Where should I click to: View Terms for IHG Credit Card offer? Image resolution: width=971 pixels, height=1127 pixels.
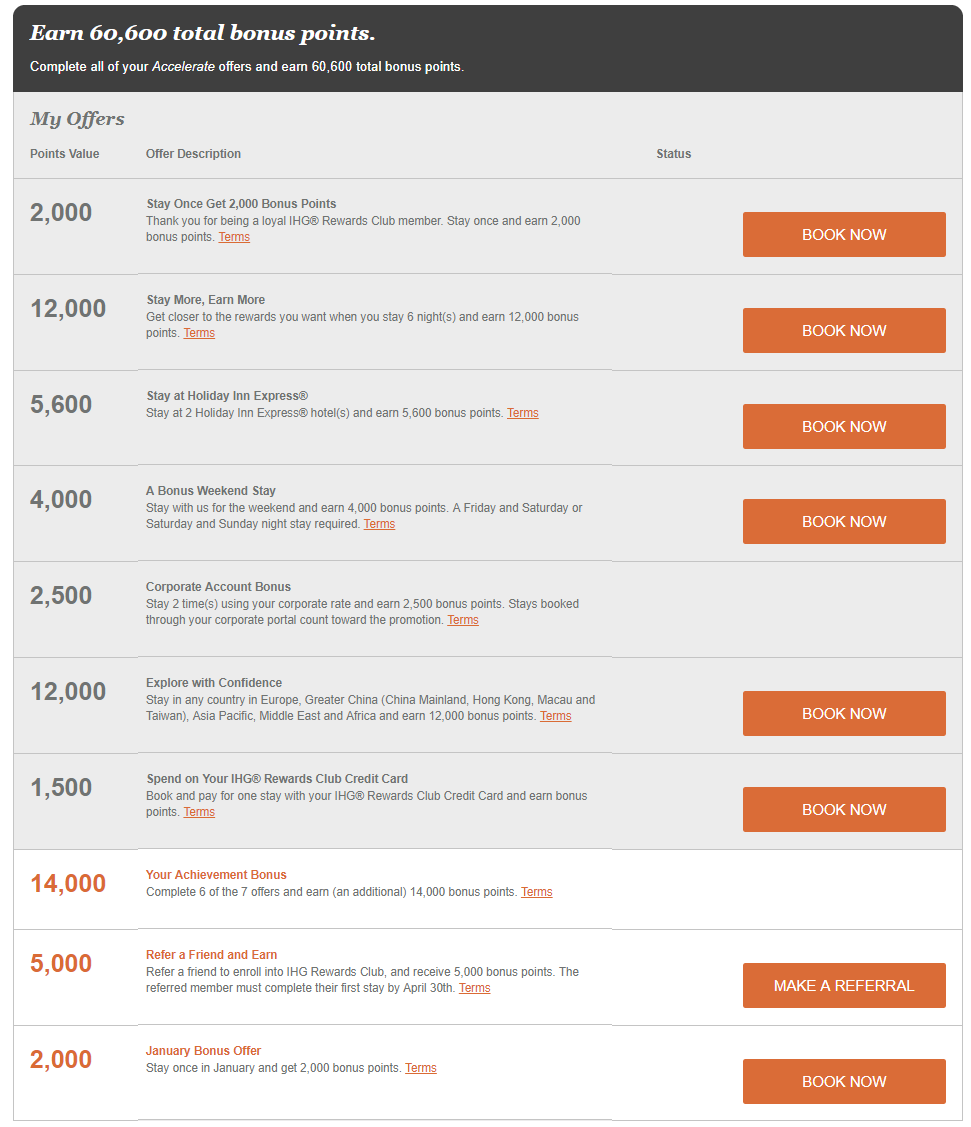coord(199,812)
